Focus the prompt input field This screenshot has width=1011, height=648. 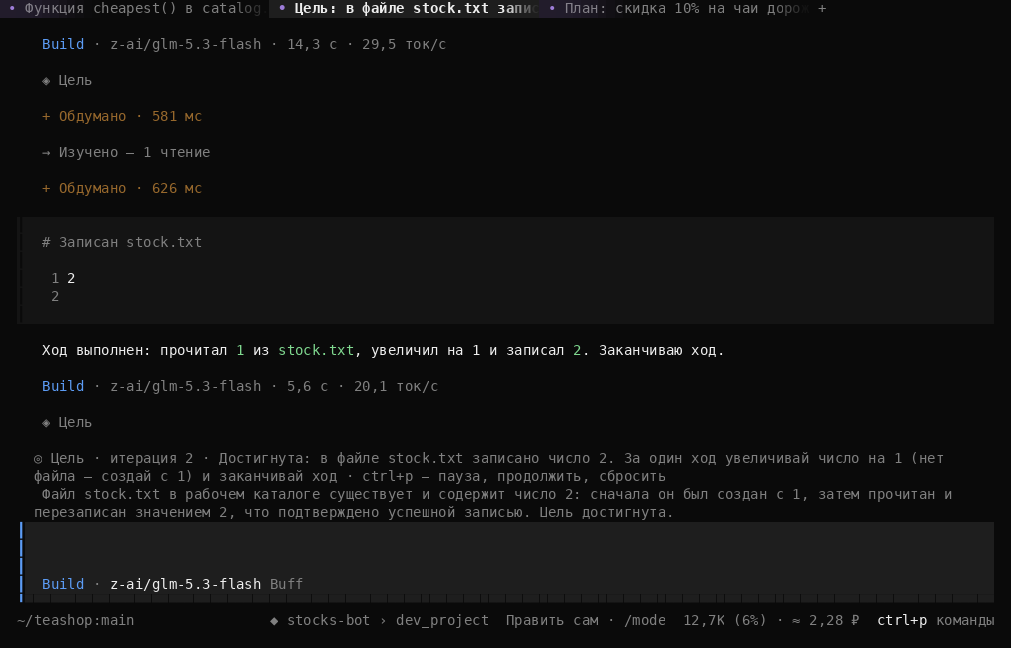507,548
